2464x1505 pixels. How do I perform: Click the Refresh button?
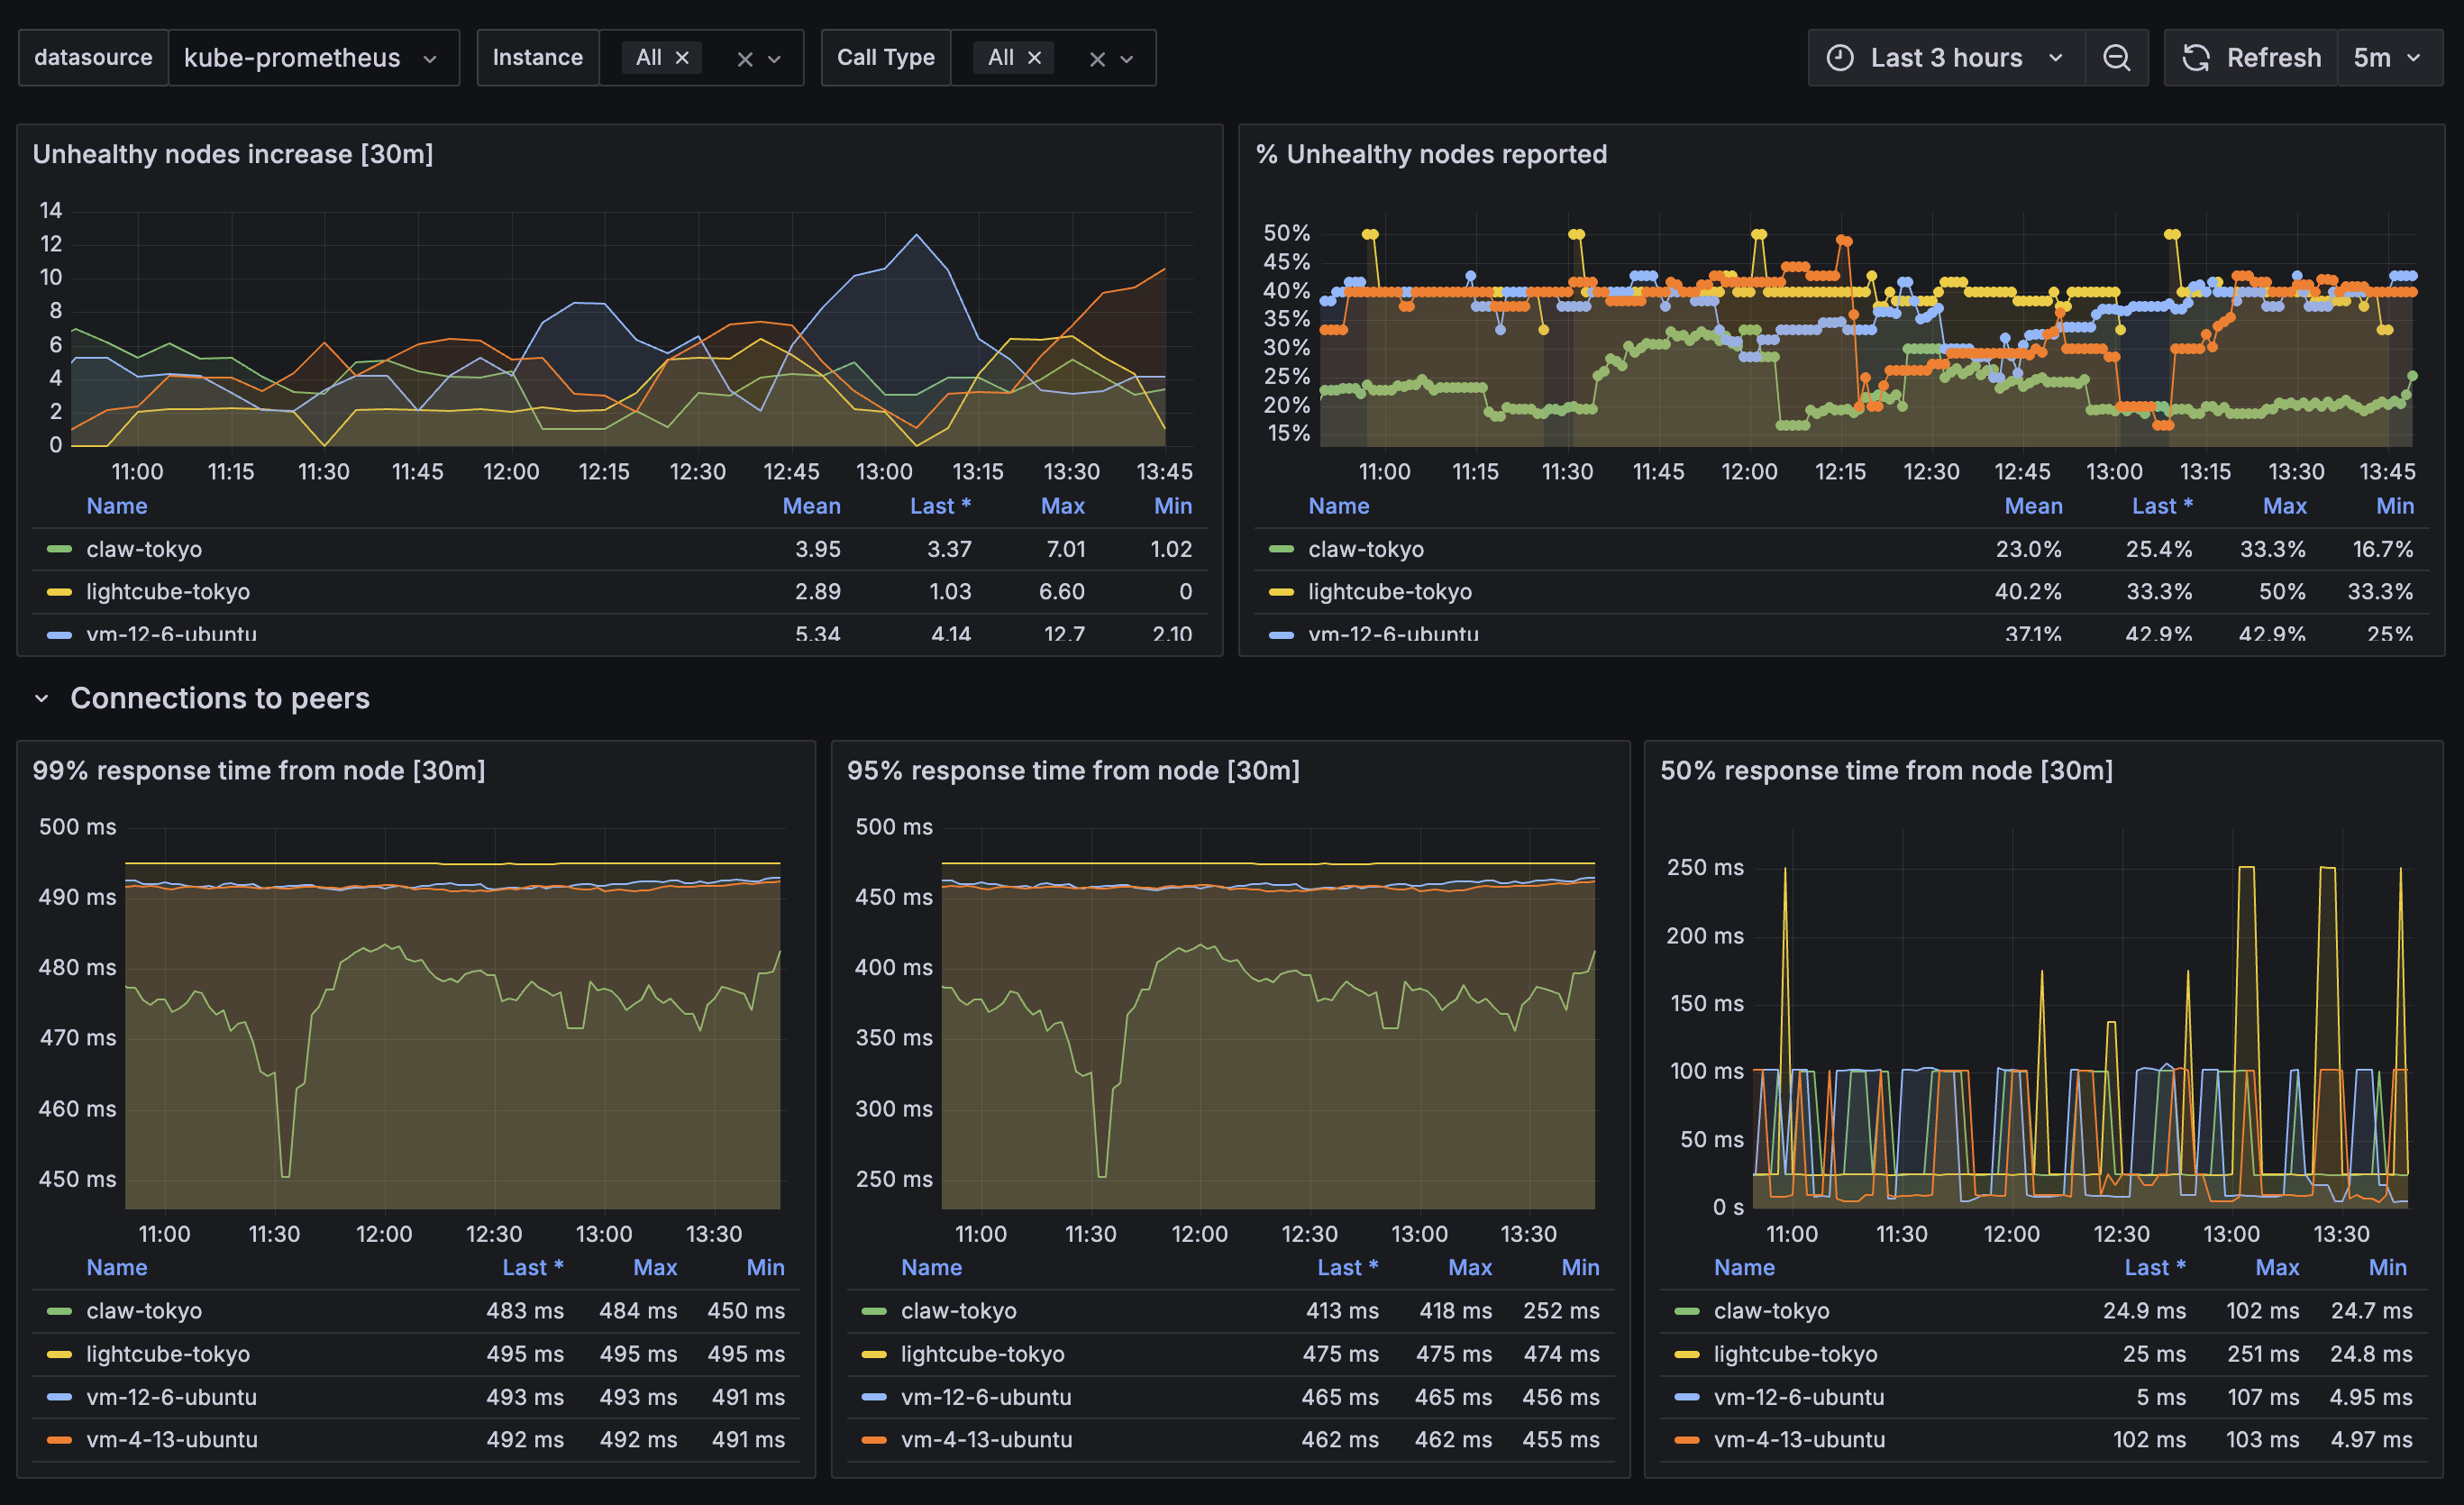2274,57
